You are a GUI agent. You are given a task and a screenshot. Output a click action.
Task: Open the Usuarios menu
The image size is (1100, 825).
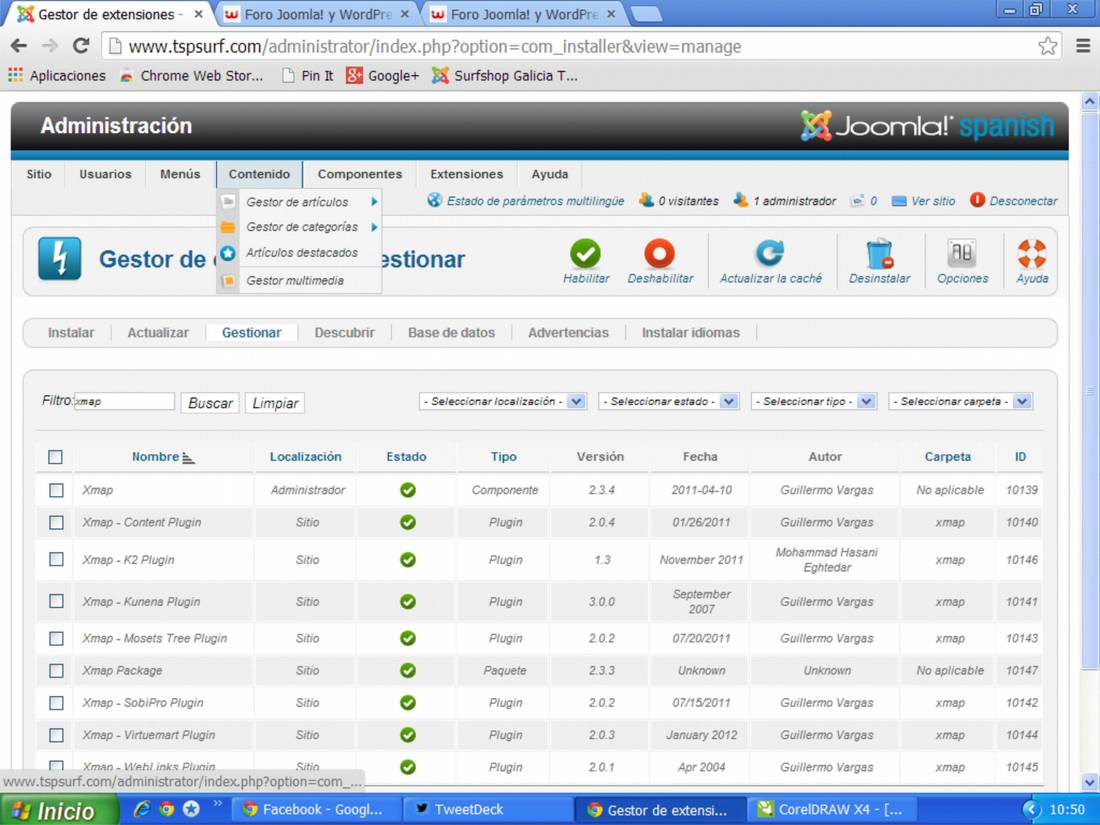105,174
